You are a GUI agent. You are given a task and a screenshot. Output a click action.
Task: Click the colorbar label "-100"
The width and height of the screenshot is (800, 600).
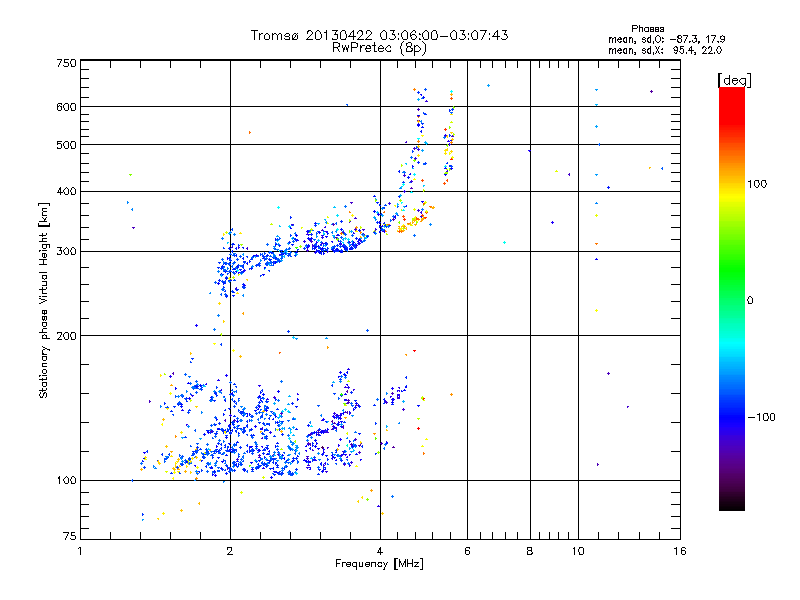tap(761, 417)
